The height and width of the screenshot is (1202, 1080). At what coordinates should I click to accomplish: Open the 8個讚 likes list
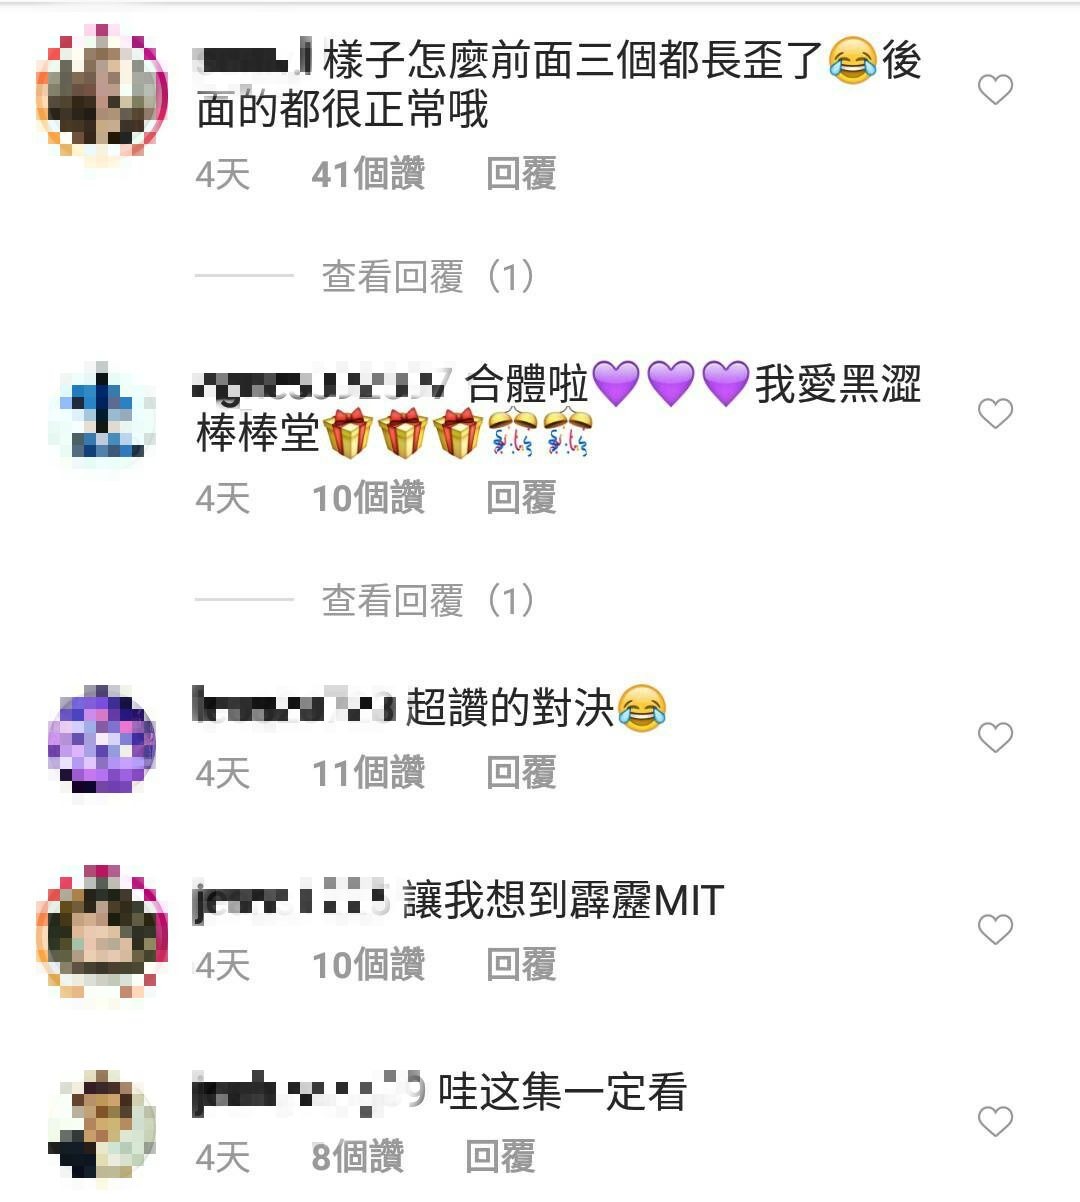pyautogui.click(x=358, y=1157)
